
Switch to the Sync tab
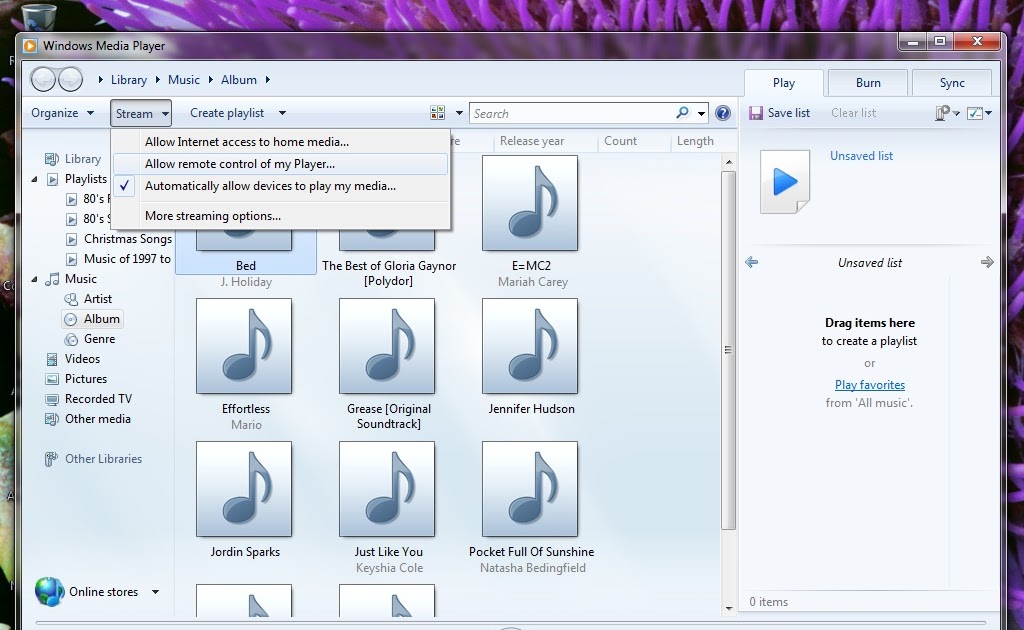[x=952, y=83]
